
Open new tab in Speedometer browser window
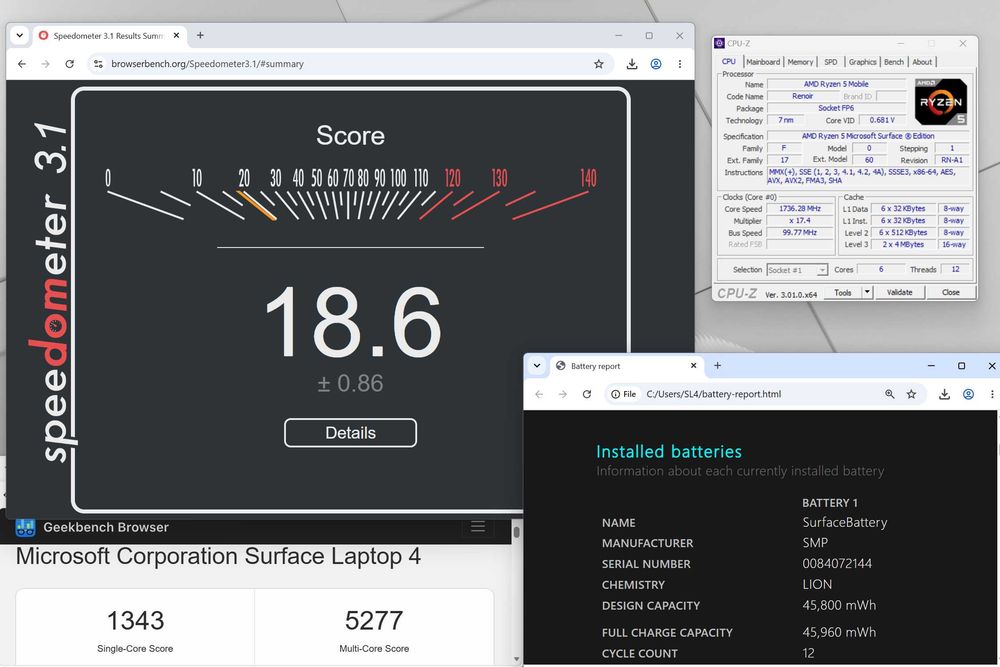(x=200, y=36)
